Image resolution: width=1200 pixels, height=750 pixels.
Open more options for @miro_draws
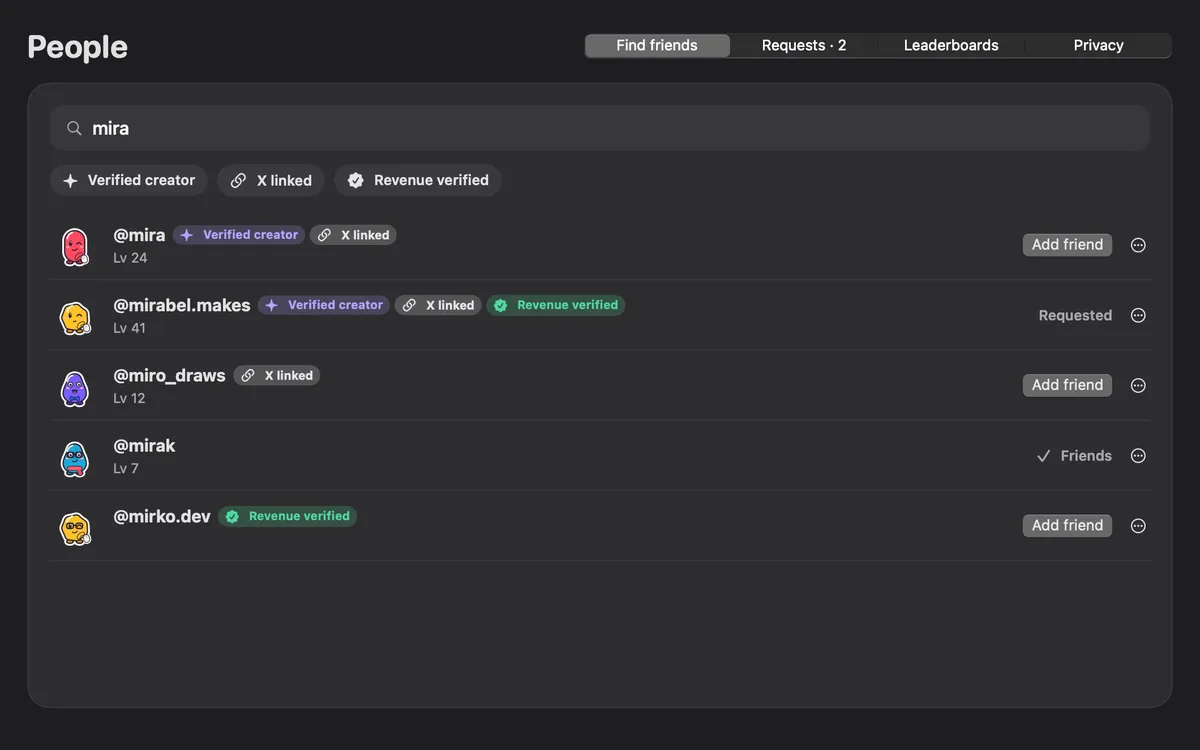1138,385
